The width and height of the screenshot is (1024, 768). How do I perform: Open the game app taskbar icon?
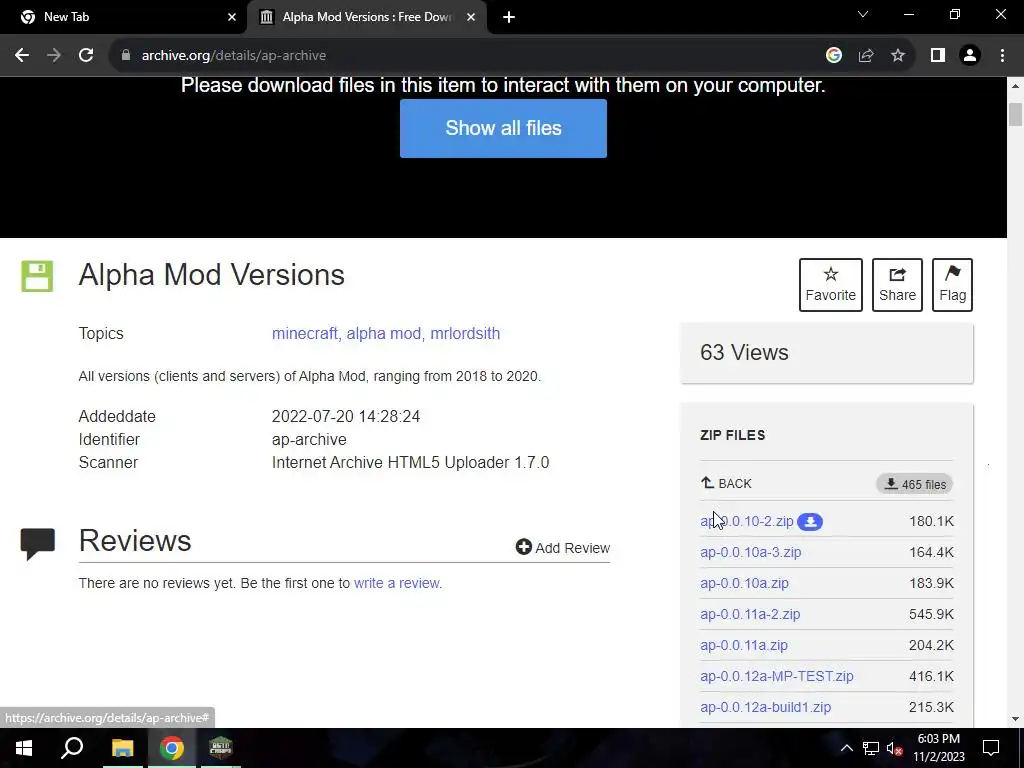(221, 748)
